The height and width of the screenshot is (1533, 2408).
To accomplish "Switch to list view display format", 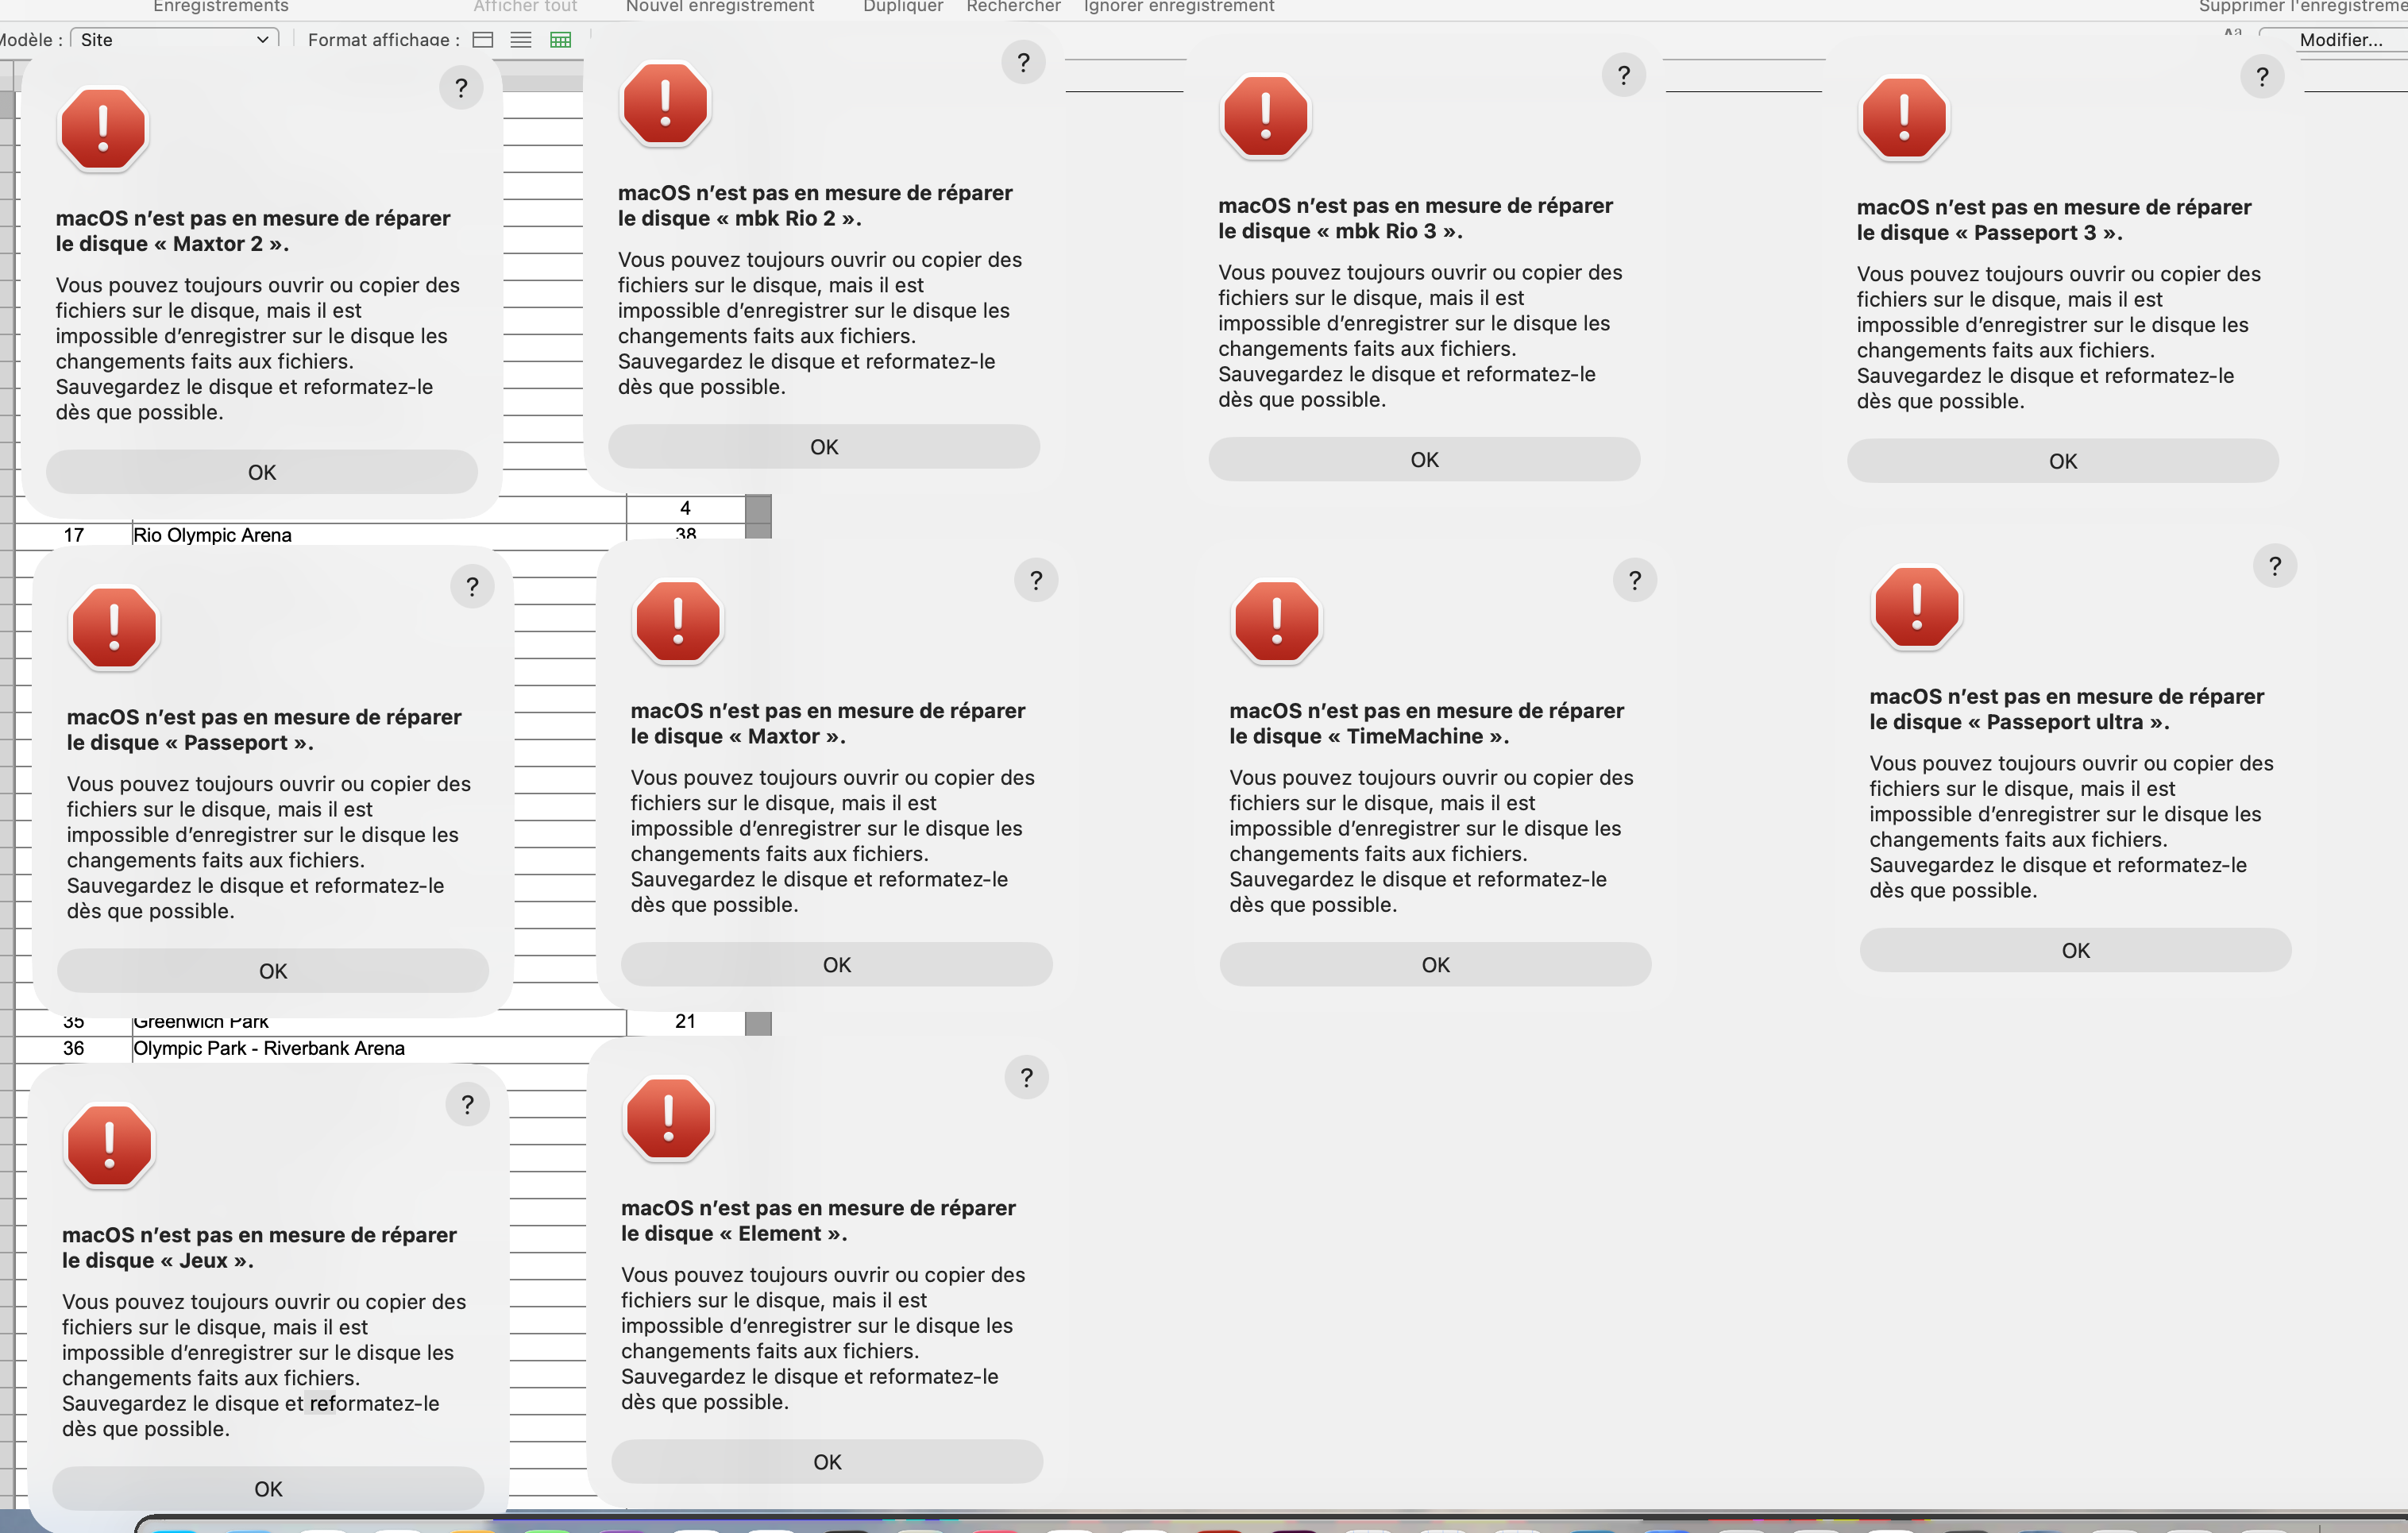I will pos(521,40).
